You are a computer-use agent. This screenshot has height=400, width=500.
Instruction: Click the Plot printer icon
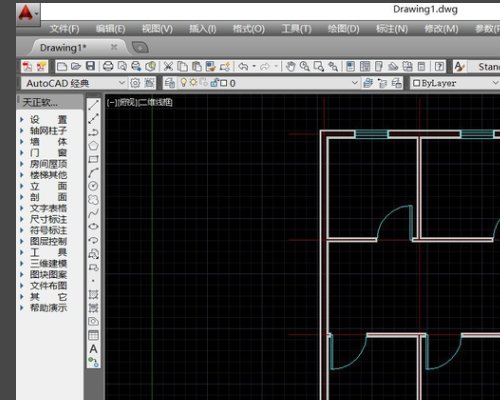coord(108,66)
